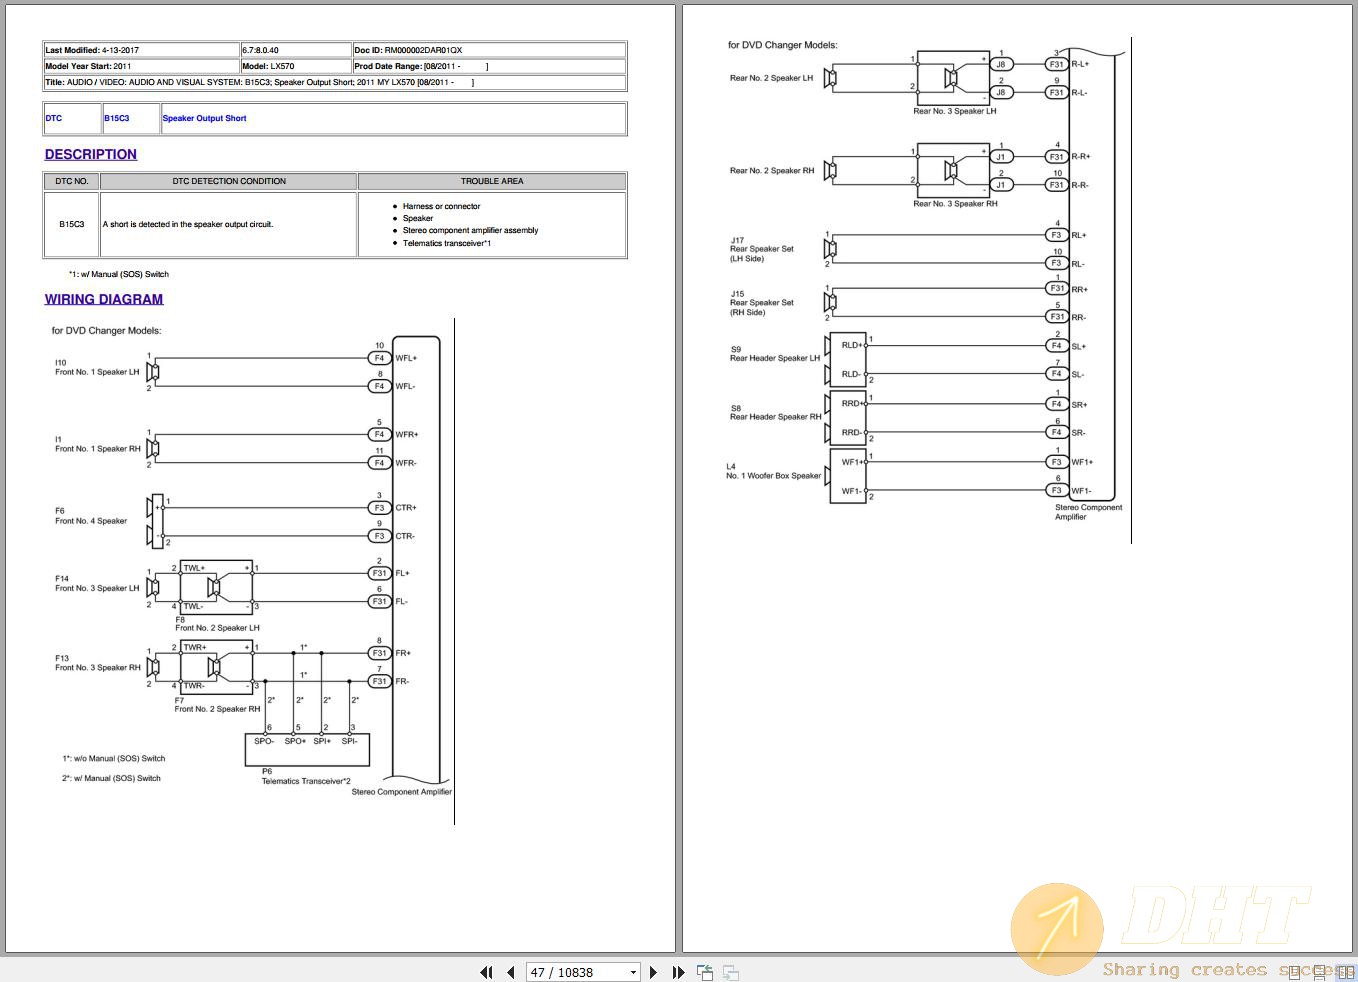Viewport: 1358px width, 982px height.
Task: Go to the previous page
Action: [511, 972]
